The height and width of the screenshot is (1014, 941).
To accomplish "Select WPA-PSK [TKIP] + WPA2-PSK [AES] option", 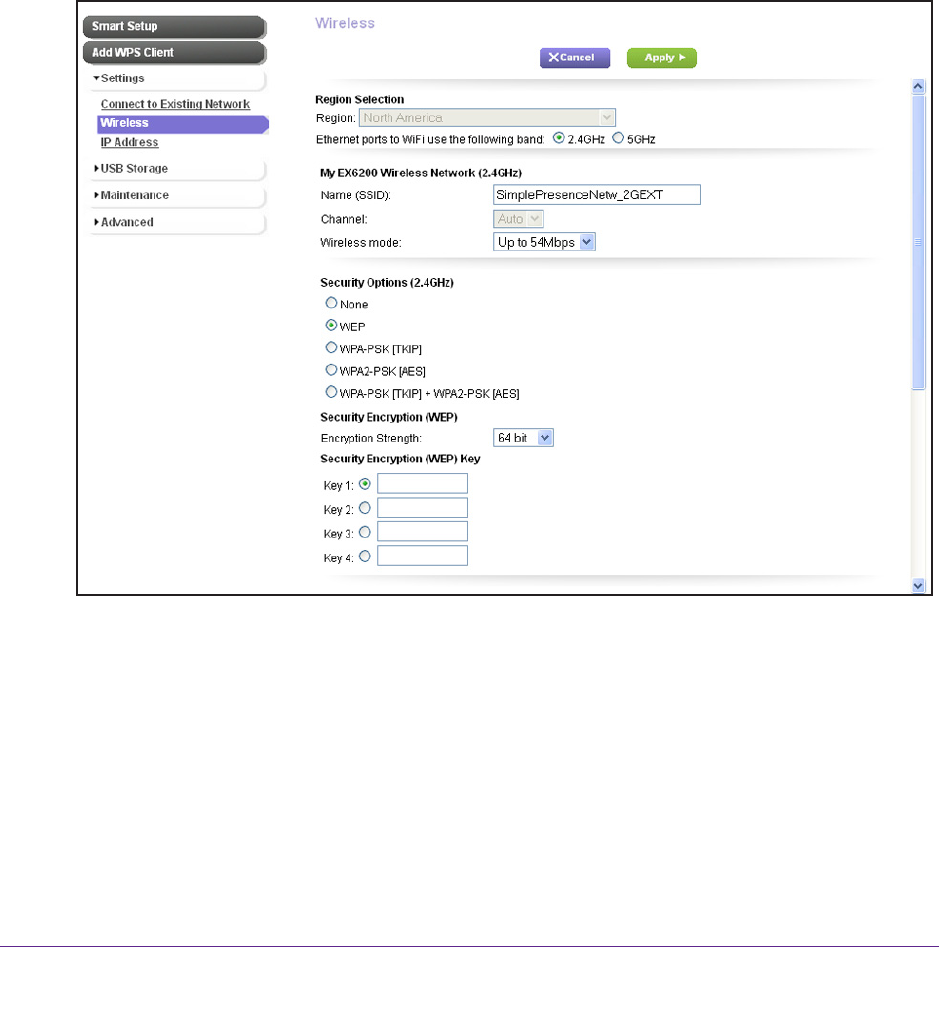I will [331, 392].
